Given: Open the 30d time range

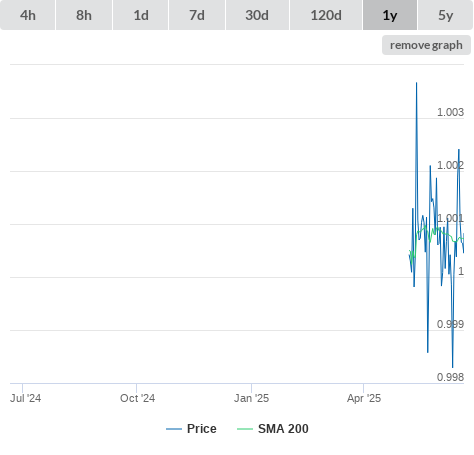Looking at the screenshot, I should tap(257, 15).
